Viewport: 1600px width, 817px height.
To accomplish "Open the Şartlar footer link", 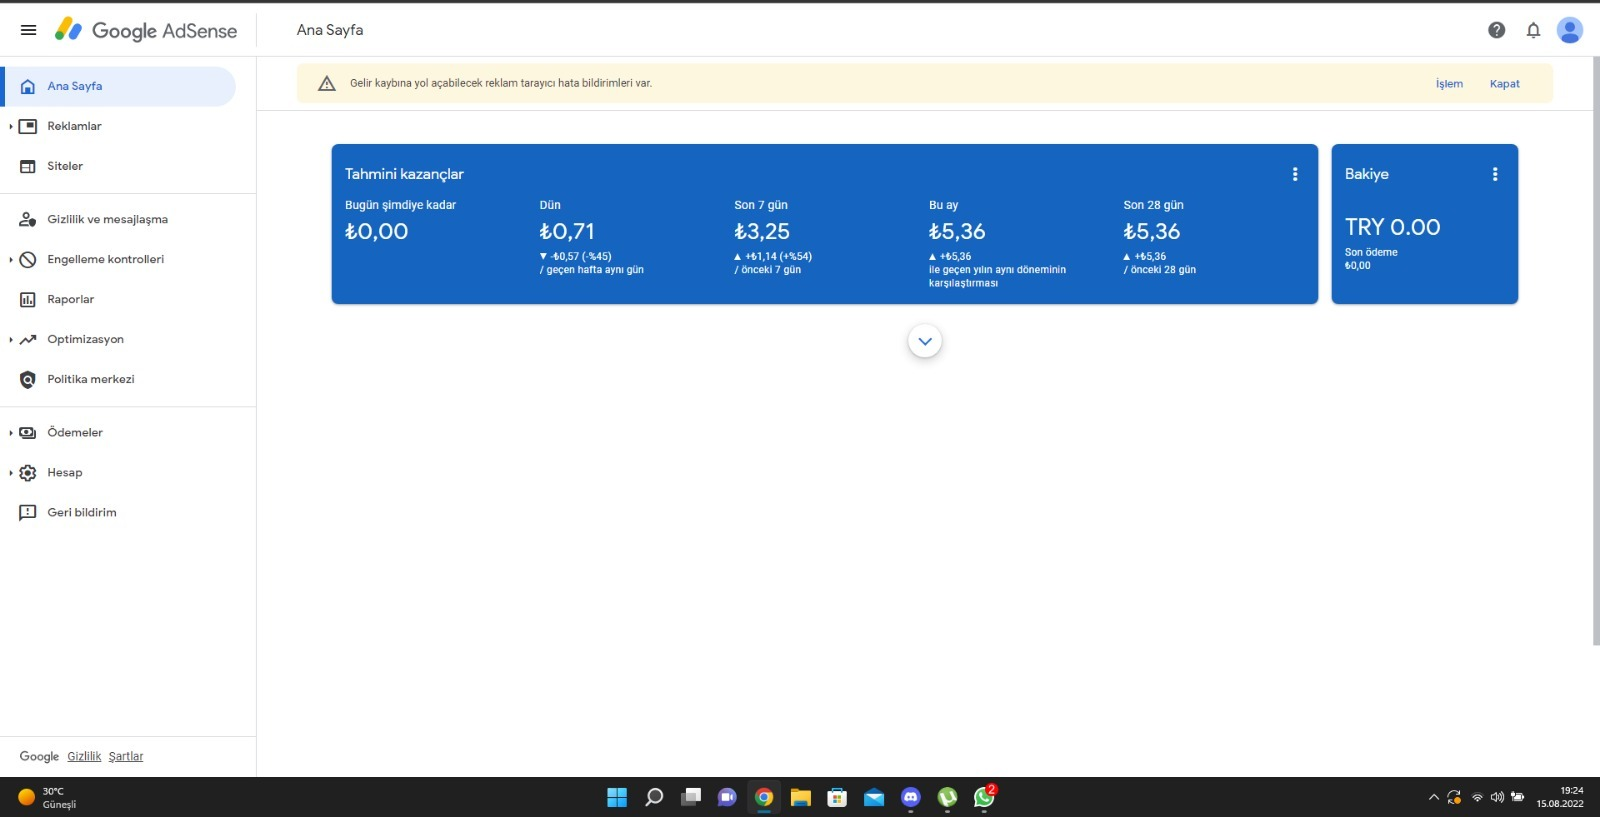I will tap(126, 756).
